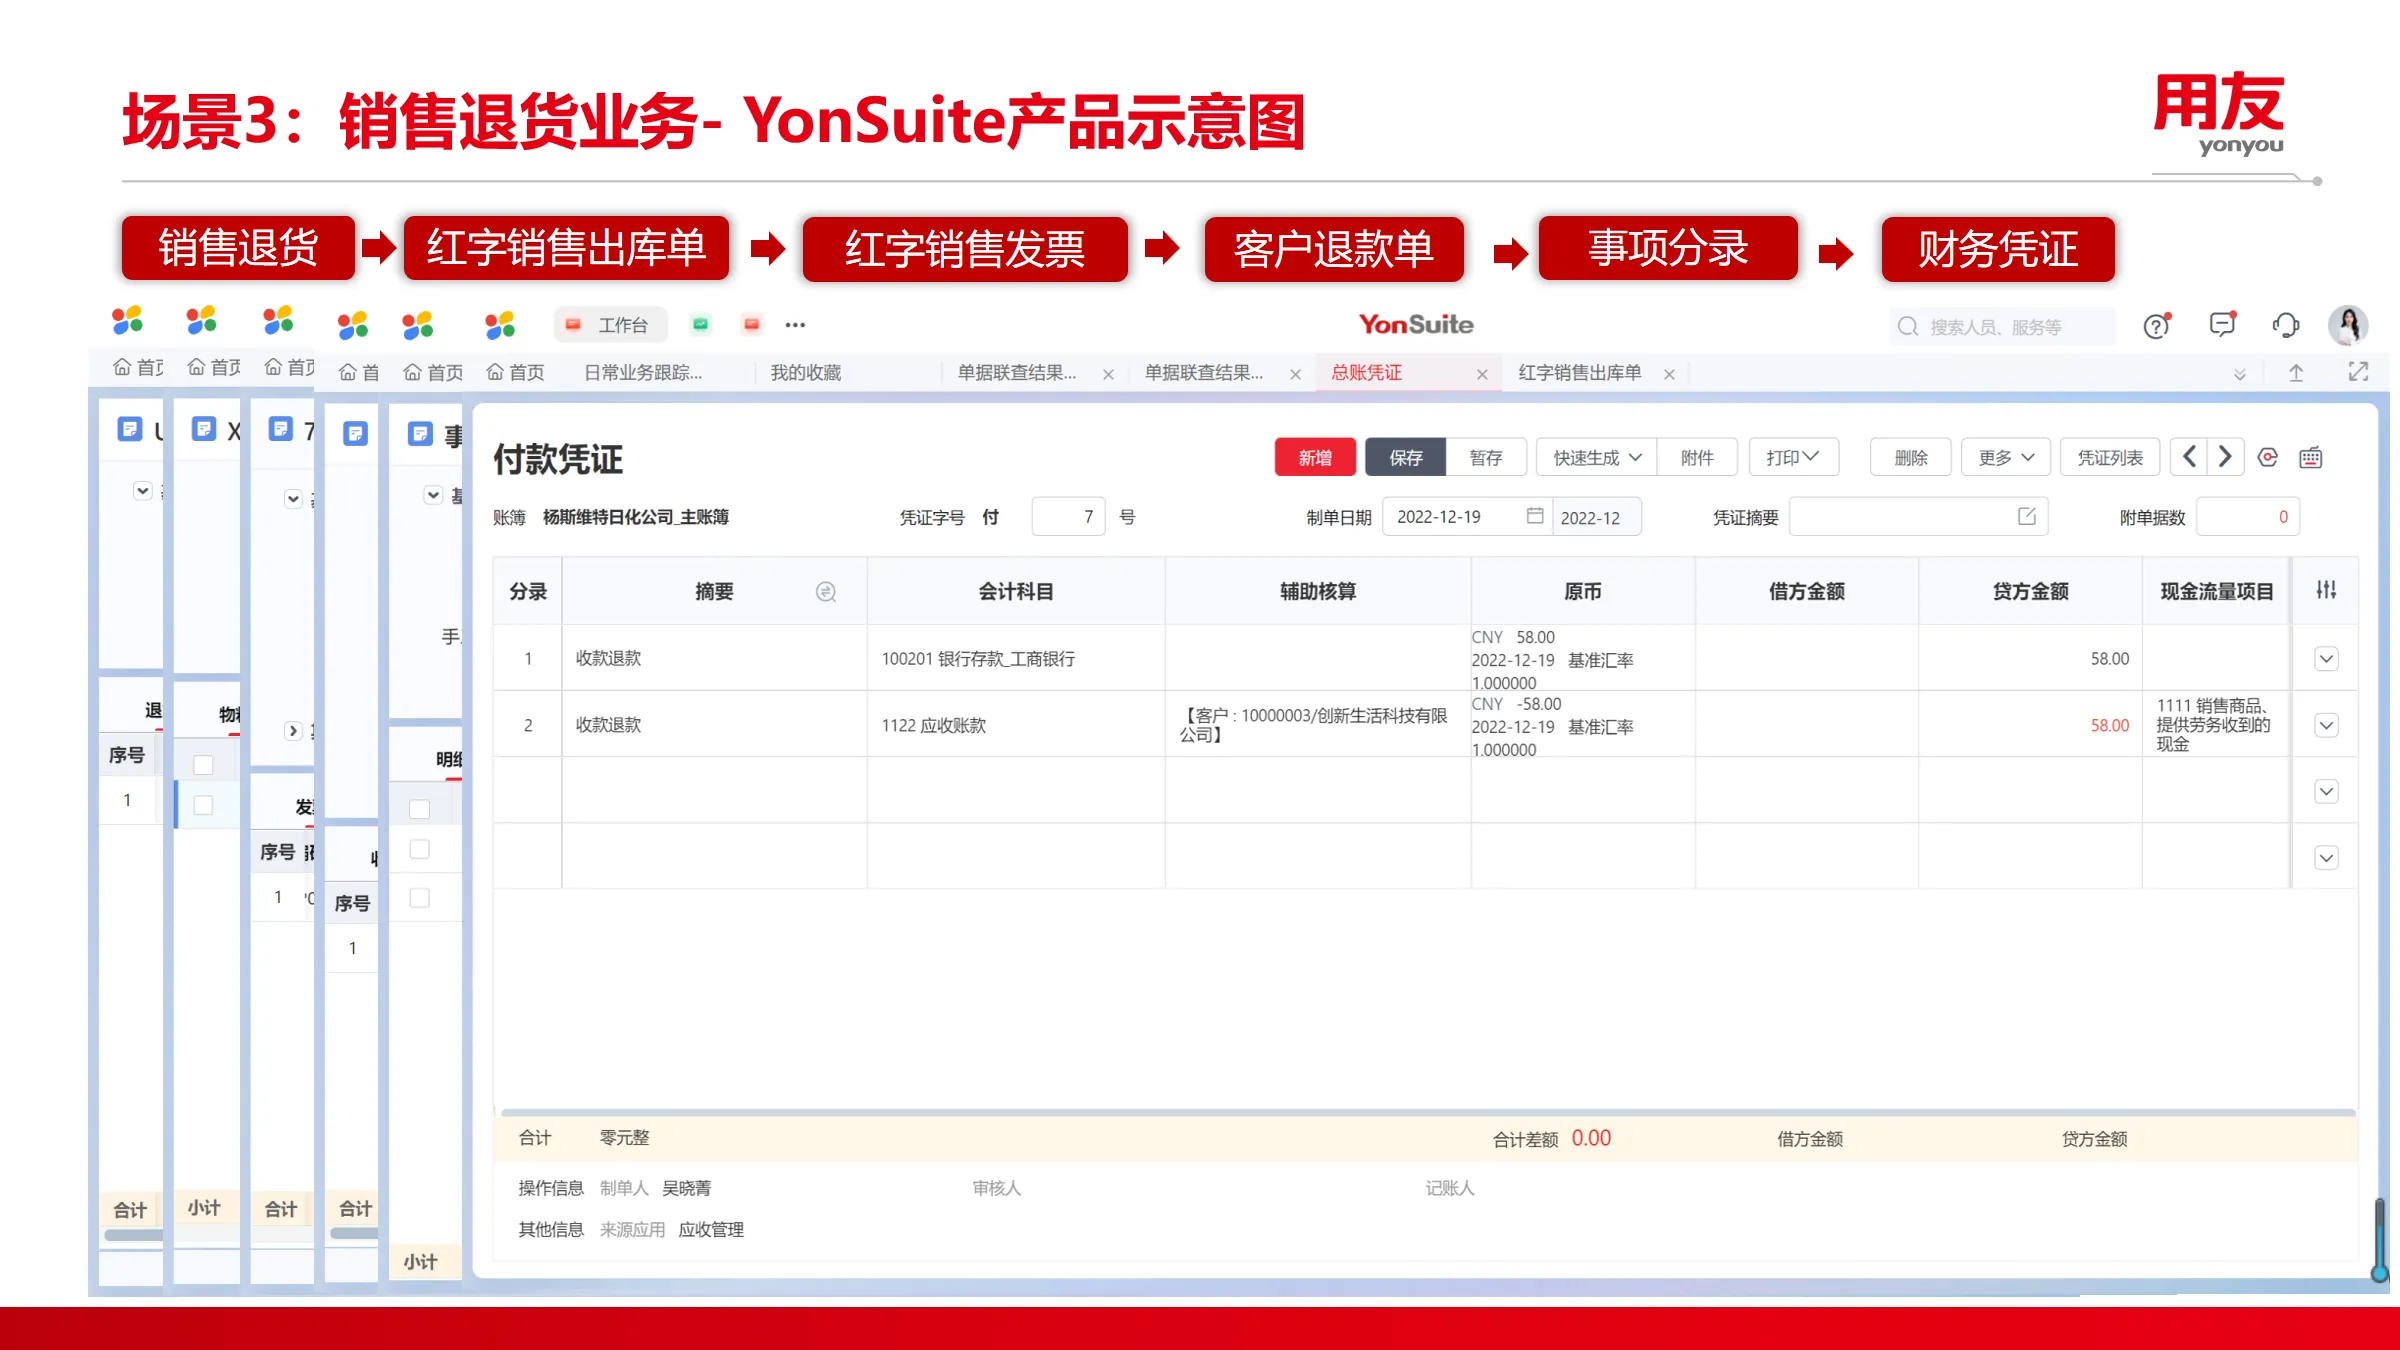The image size is (2400, 1350).
Task: Click the more dots icon beside 工作台
Action: click(x=795, y=325)
